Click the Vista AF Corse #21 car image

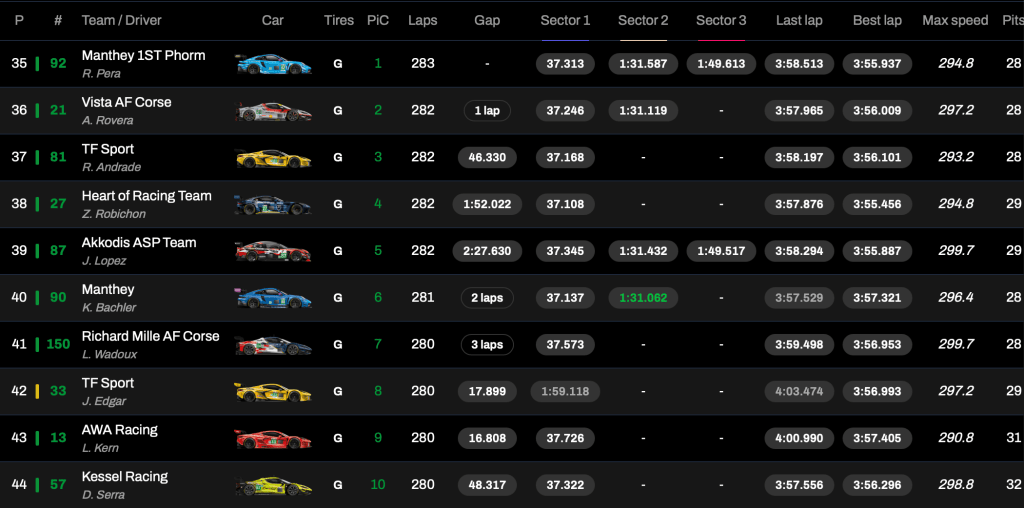click(x=273, y=111)
